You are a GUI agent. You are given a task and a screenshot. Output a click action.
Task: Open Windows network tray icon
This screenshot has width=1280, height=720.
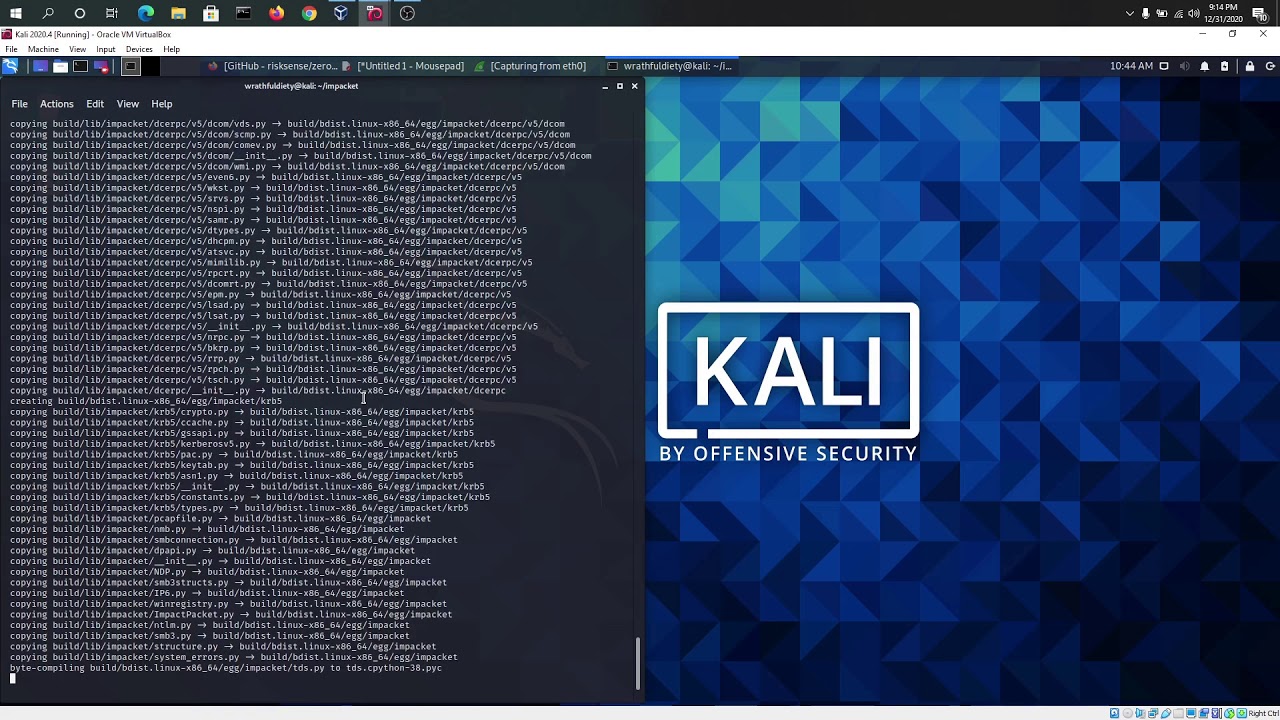(x=1178, y=13)
